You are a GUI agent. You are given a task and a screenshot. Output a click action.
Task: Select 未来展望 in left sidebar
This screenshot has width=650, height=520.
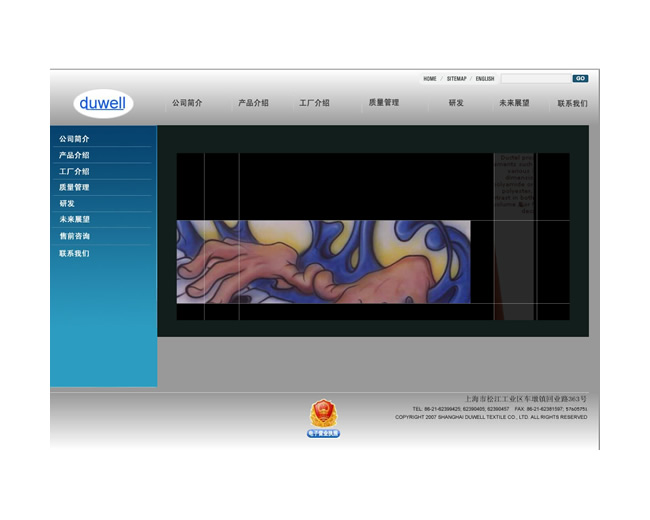(74, 219)
